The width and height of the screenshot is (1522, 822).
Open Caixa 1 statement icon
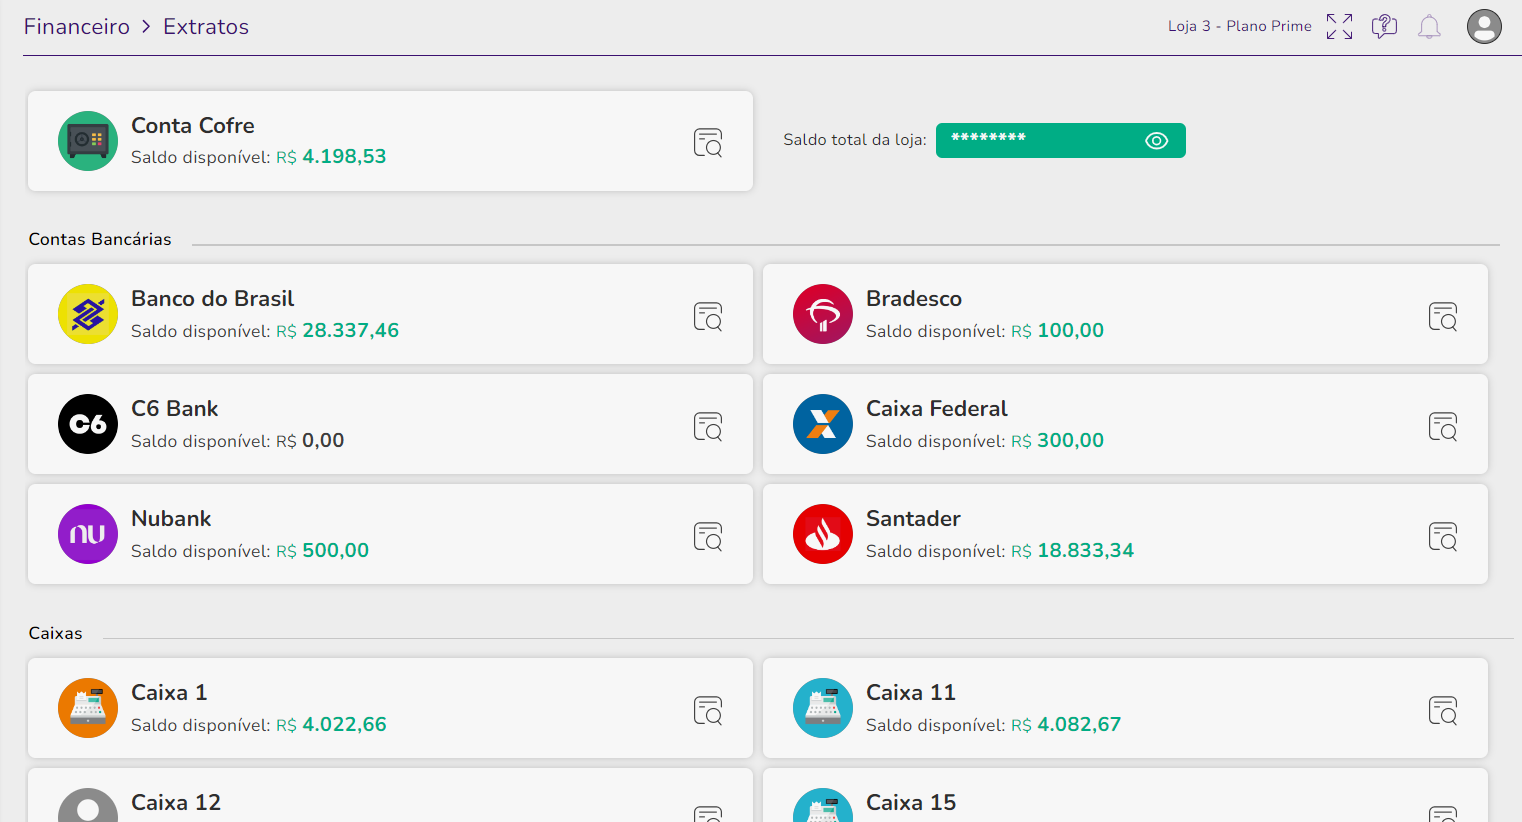point(708,711)
